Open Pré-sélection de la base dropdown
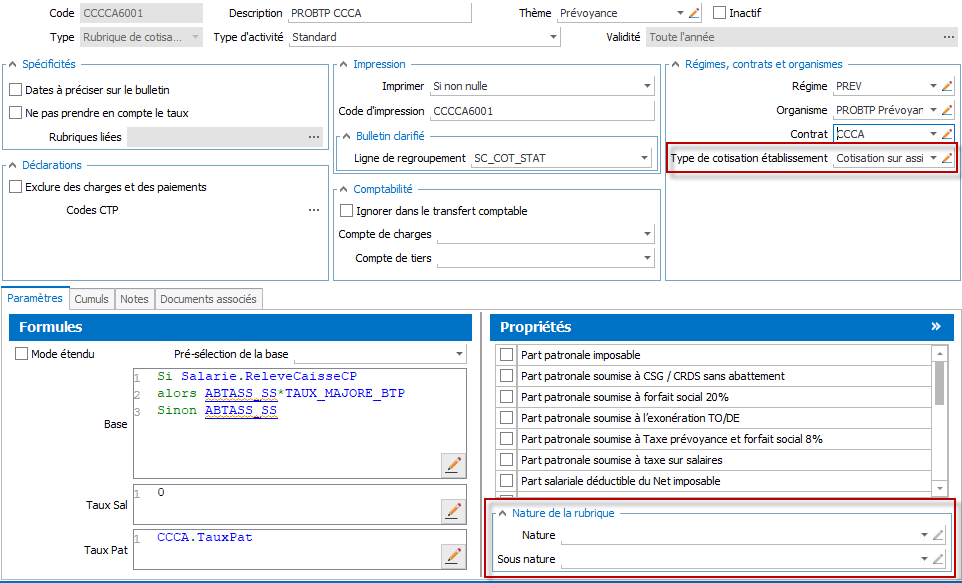This screenshot has width=962, height=583. pyautogui.click(x=460, y=354)
